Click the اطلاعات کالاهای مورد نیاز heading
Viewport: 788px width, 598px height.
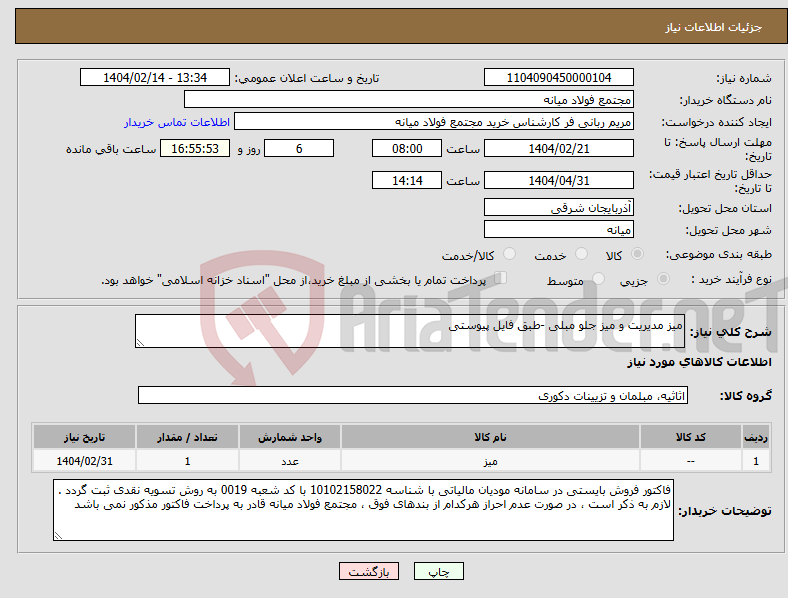[699, 362]
